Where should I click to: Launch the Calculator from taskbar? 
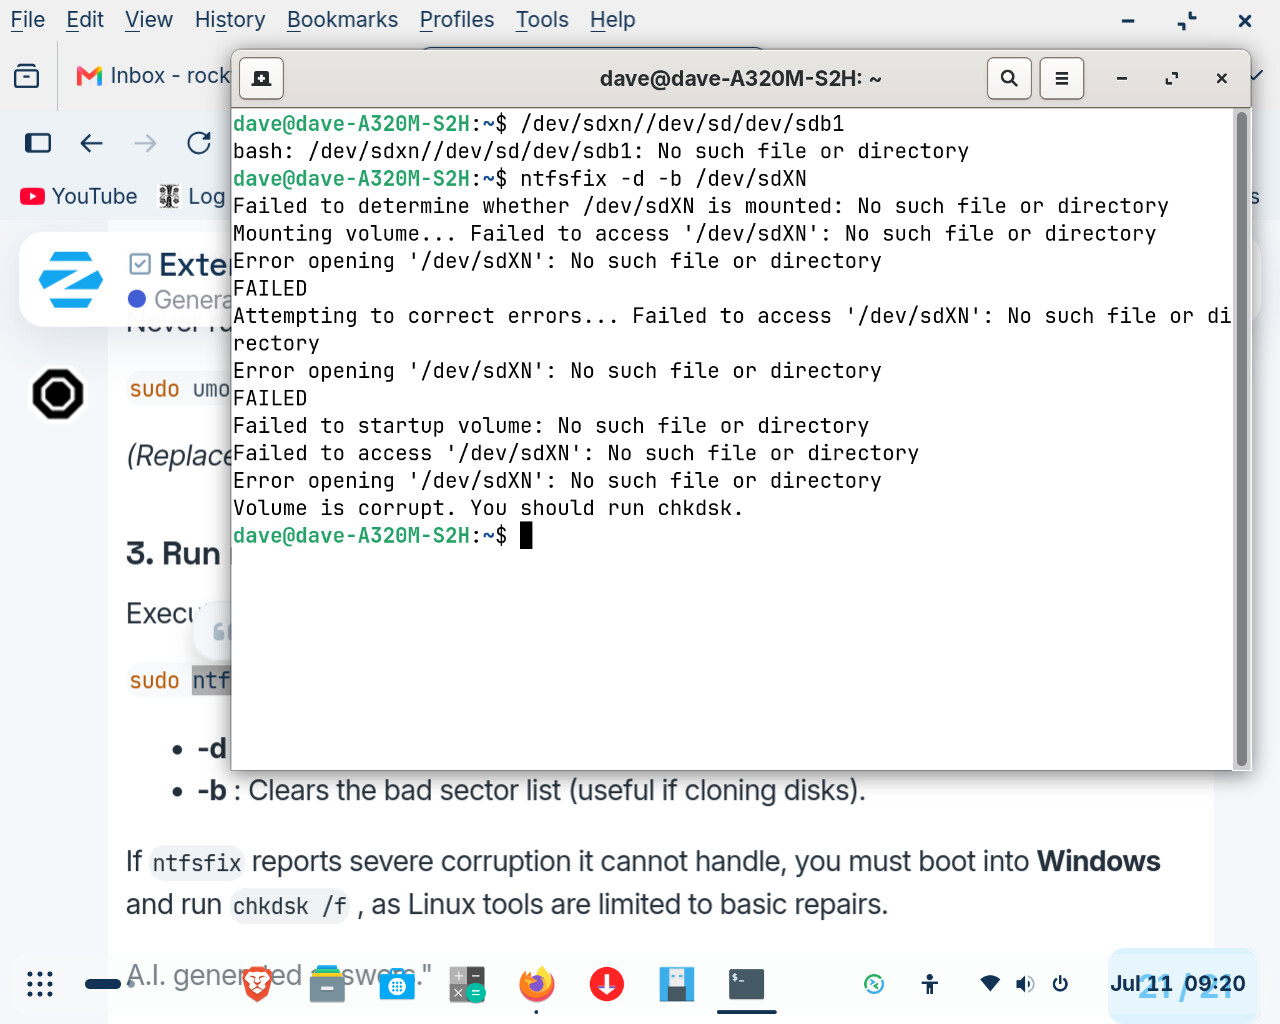pos(467,984)
